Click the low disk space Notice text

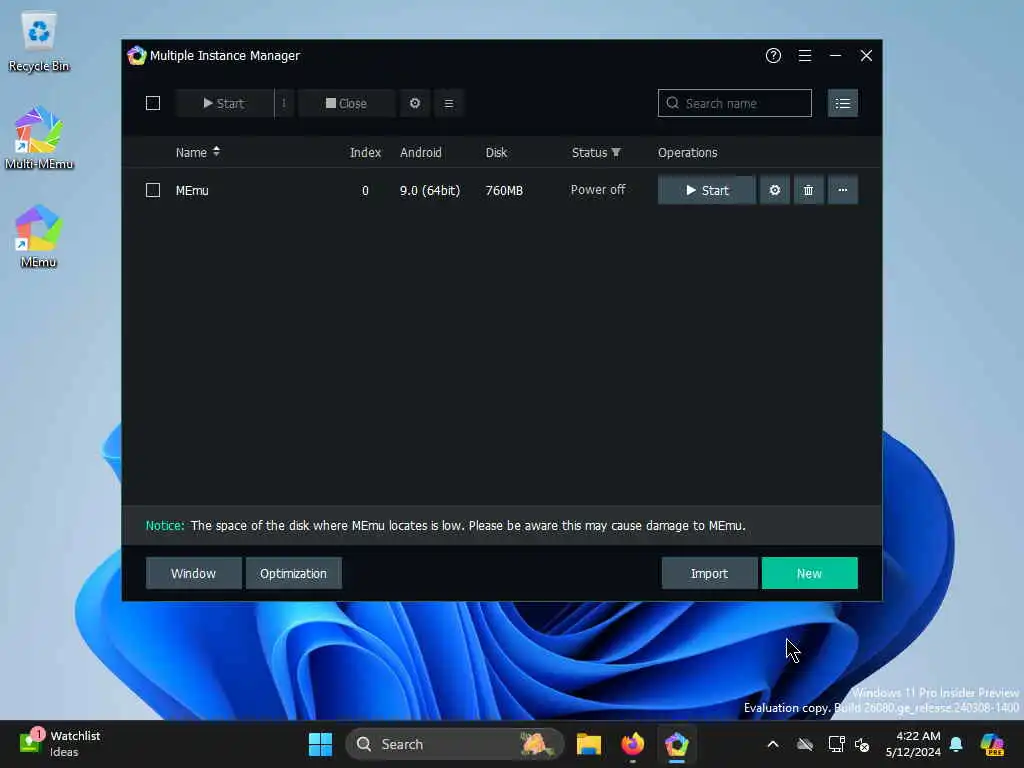445,526
